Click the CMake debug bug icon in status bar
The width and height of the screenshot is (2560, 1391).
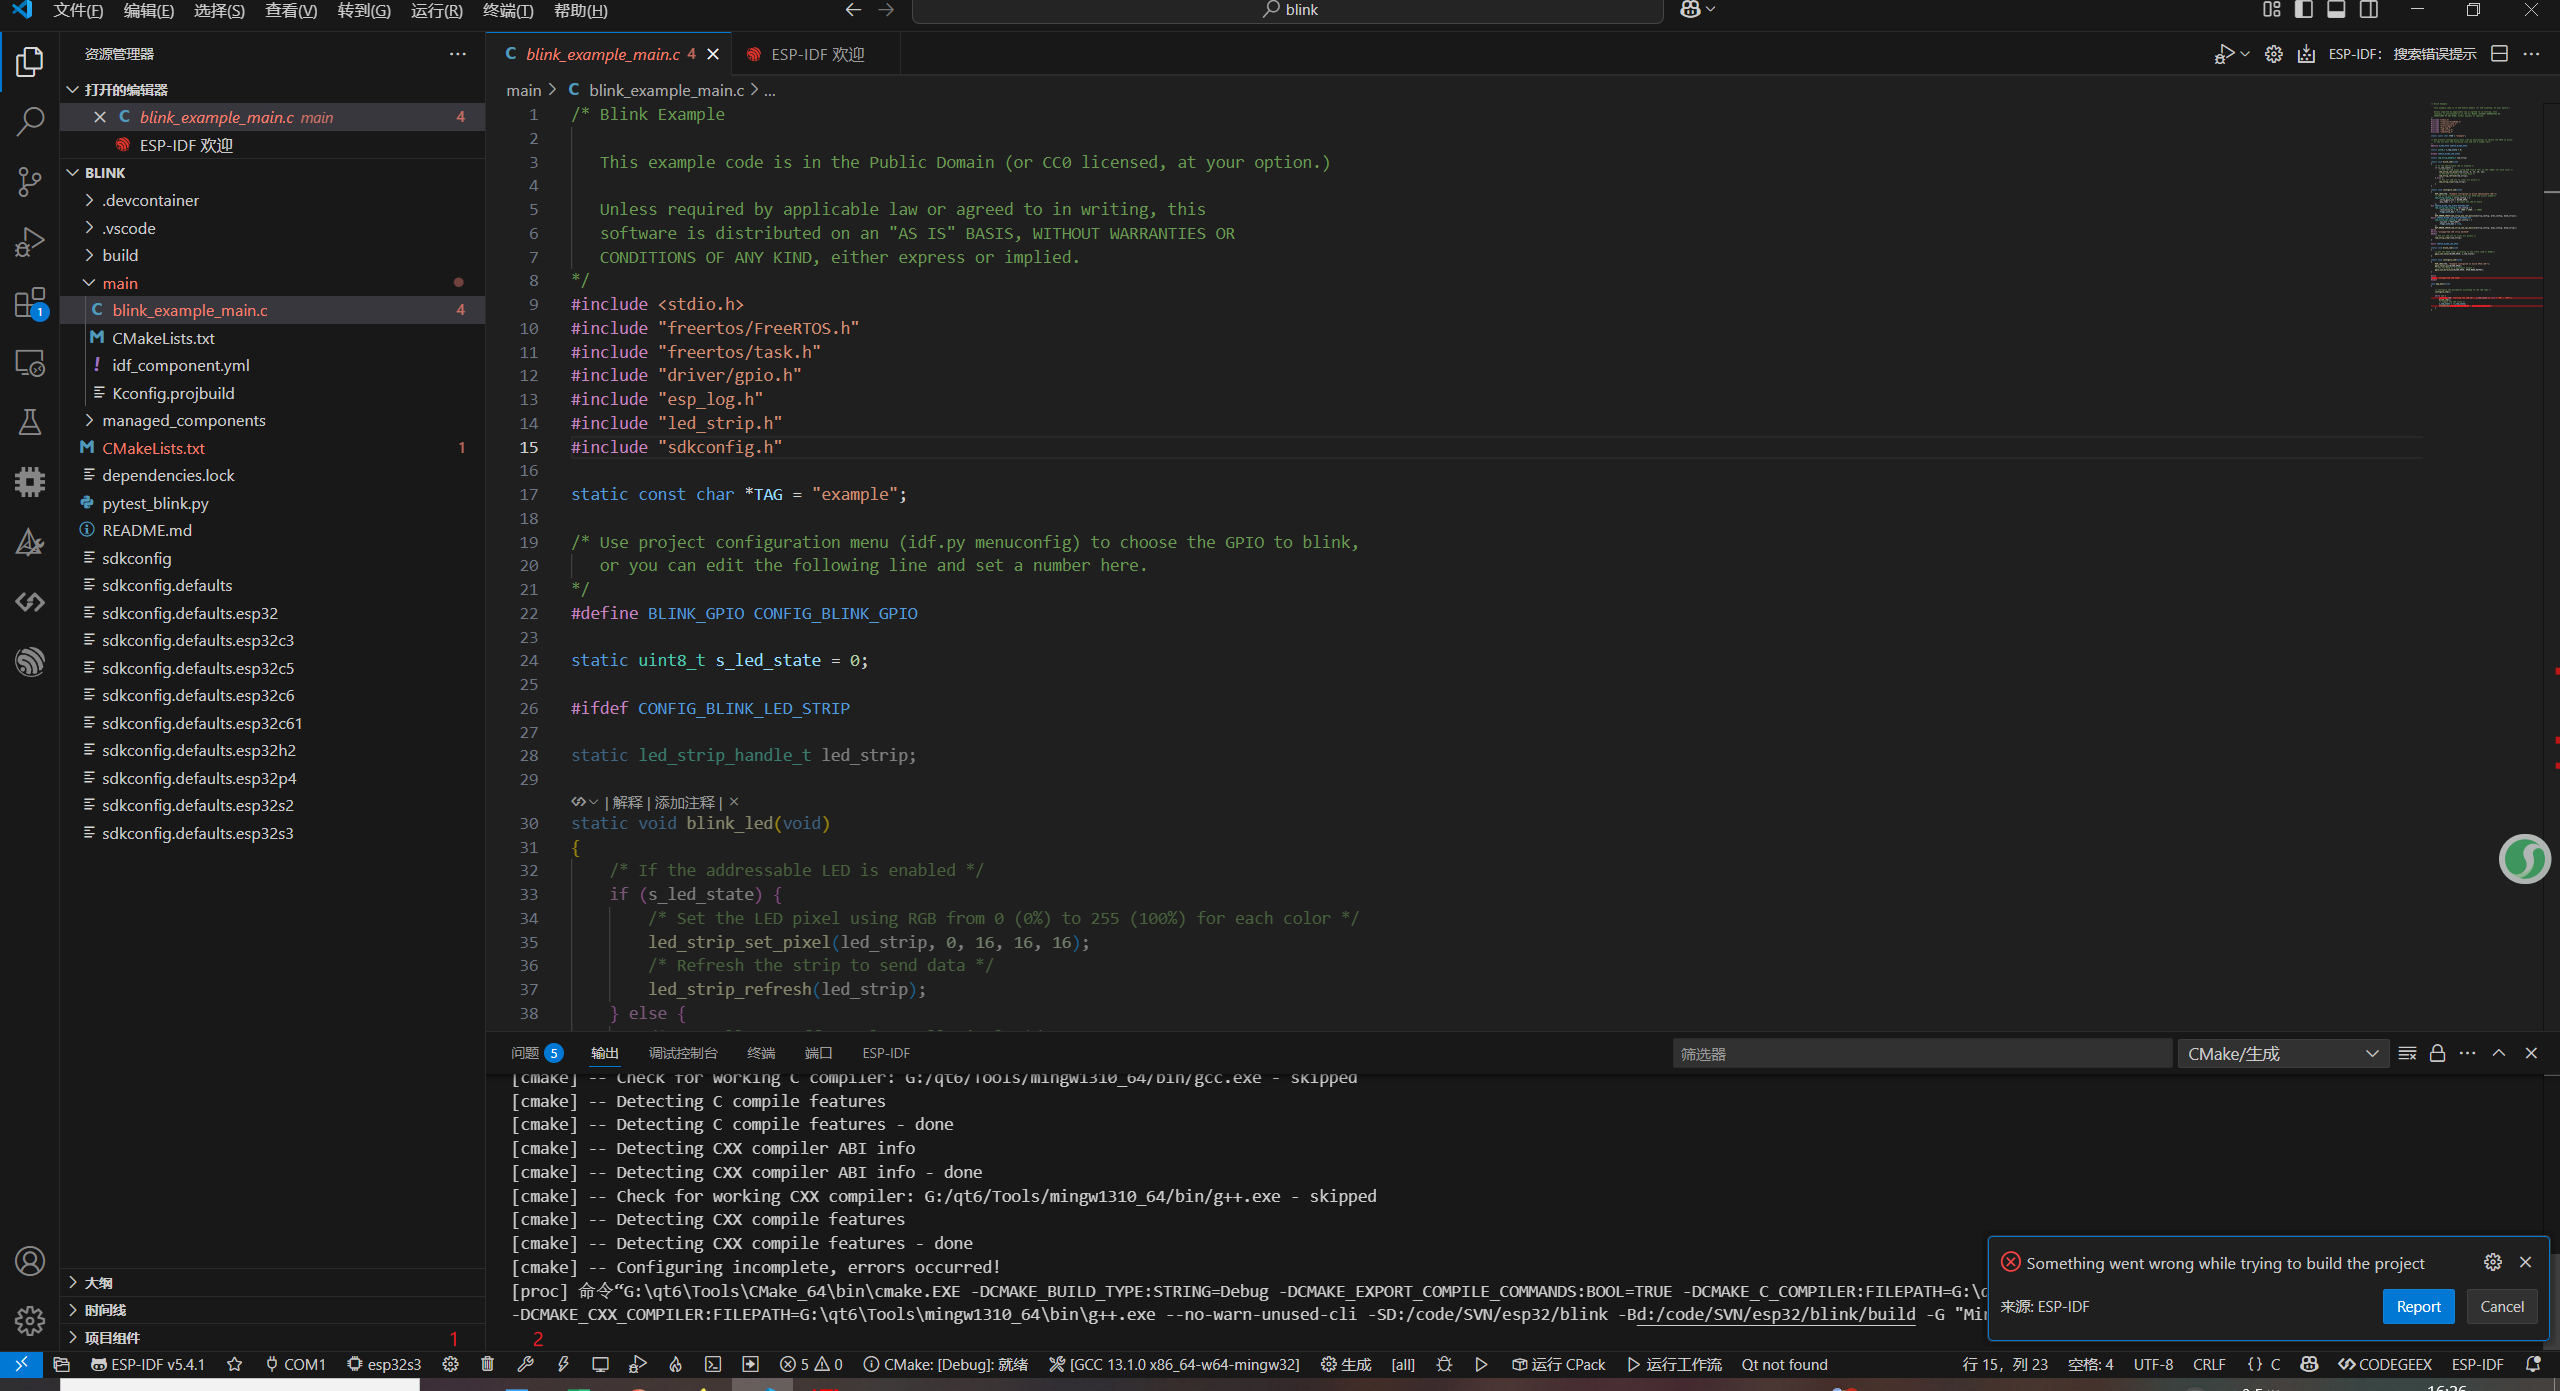point(1444,1364)
